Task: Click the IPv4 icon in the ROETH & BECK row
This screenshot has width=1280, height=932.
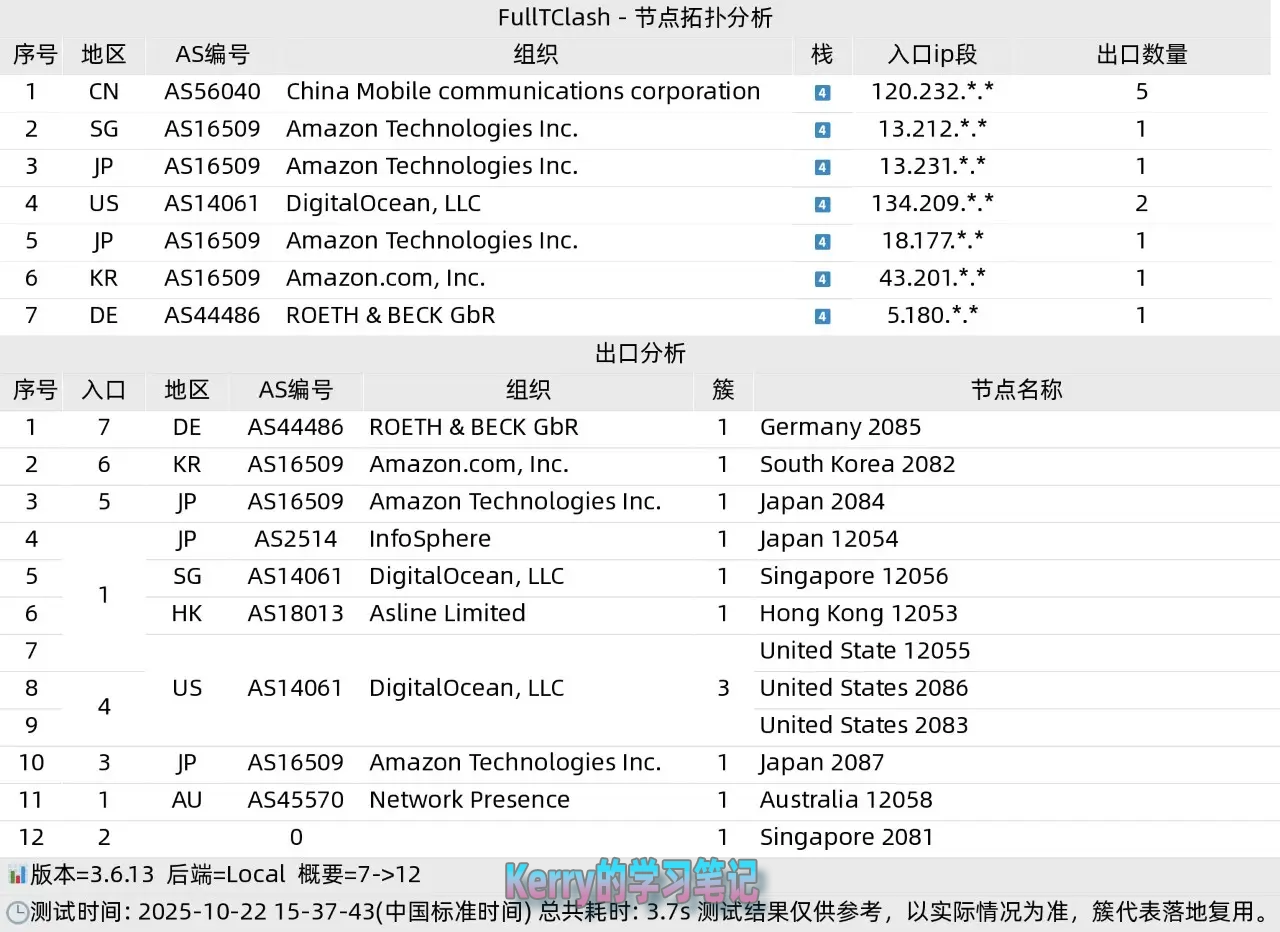Action: tap(822, 317)
